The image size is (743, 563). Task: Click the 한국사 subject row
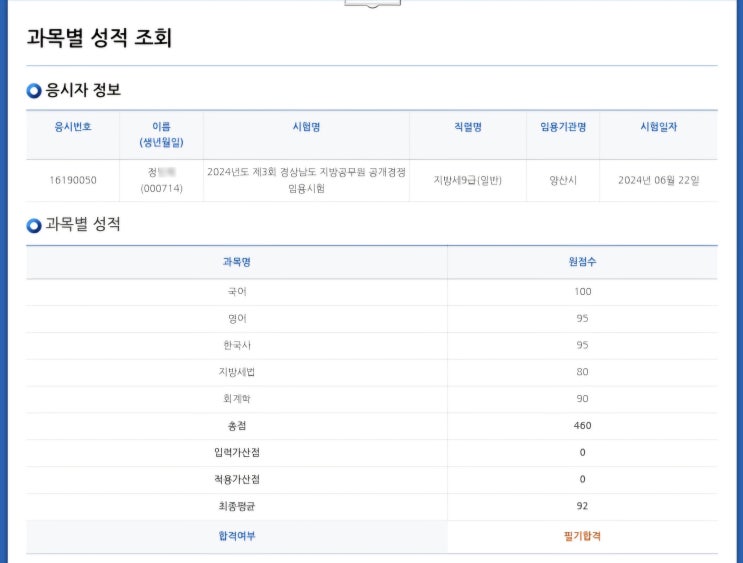(236, 345)
